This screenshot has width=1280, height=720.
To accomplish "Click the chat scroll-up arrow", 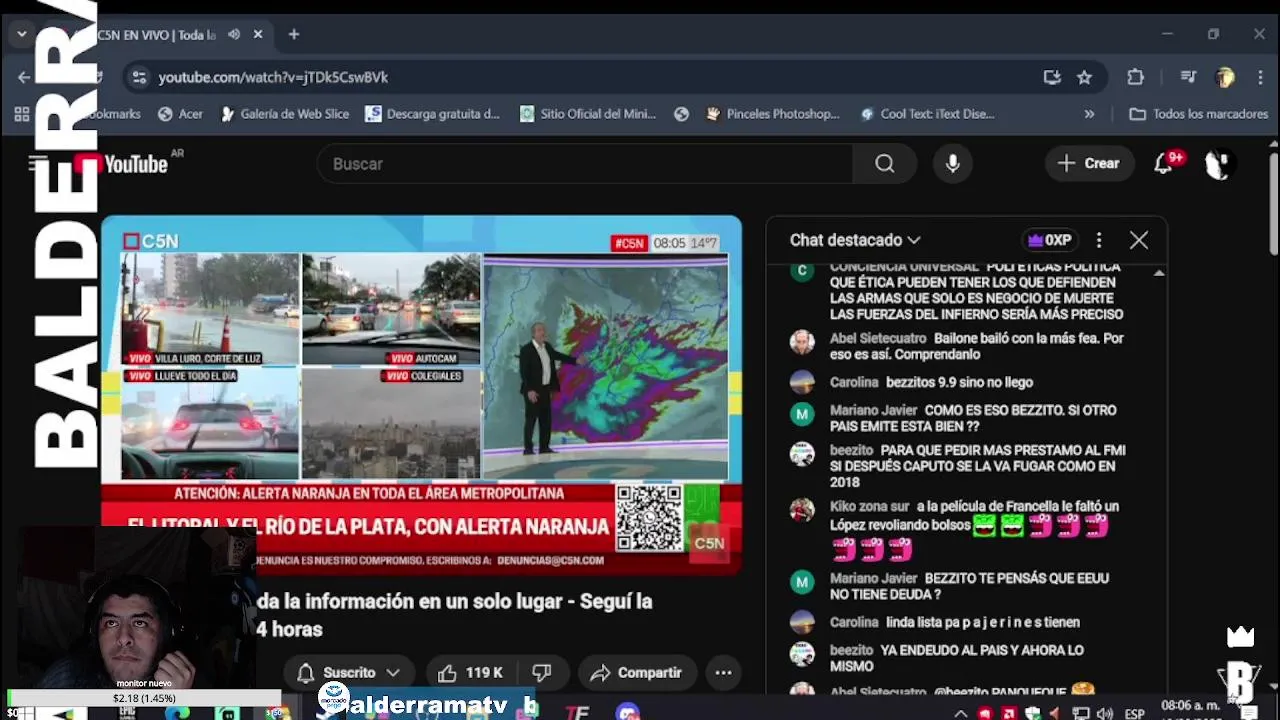I will pyautogui.click(x=1159, y=273).
